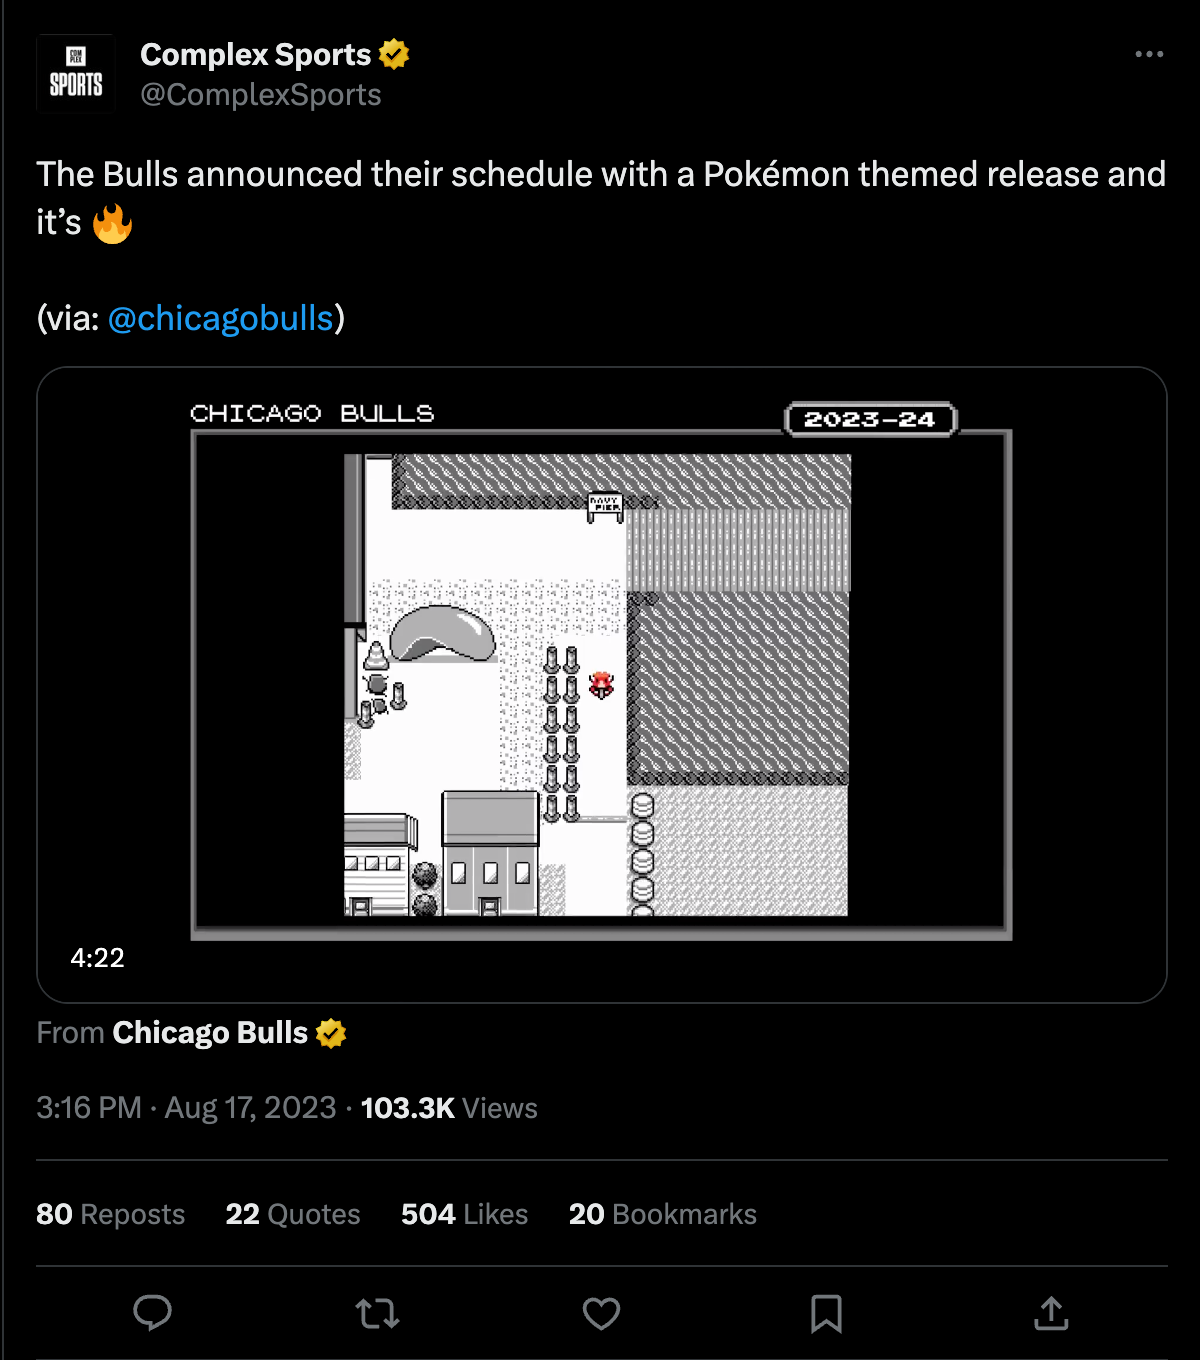1200x1360 pixels.
Task: Open the three-dot more options menu
Action: tap(1149, 54)
